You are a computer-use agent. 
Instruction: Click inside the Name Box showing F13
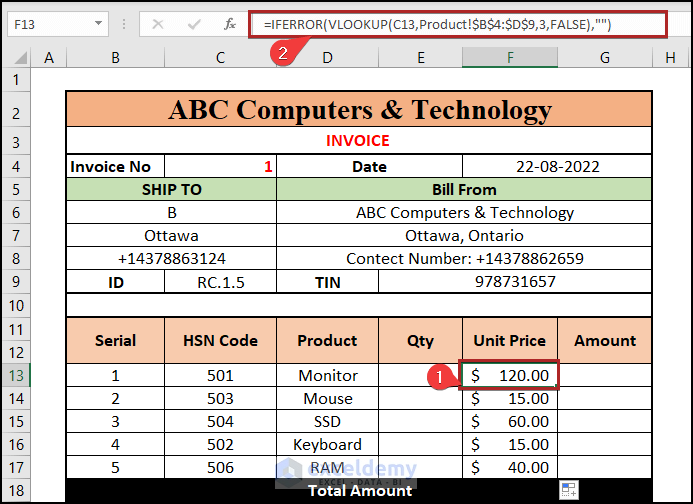50,24
